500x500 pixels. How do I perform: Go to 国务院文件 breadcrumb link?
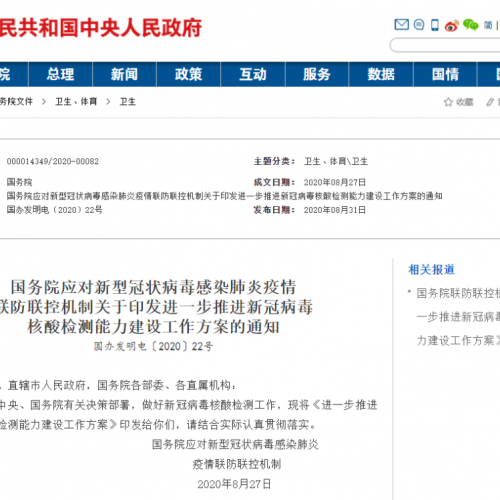click(16, 101)
